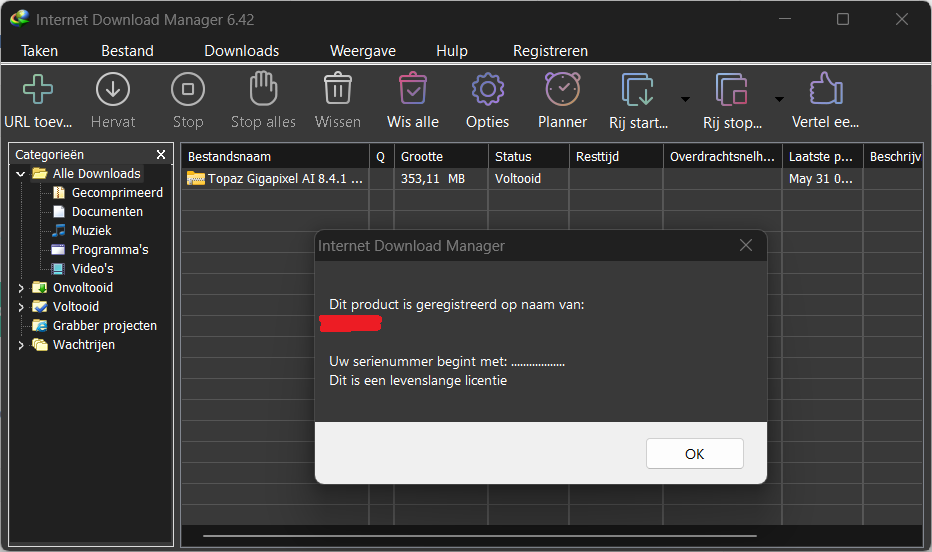
Task: Click OK in the registration dialog
Action: coord(694,454)
